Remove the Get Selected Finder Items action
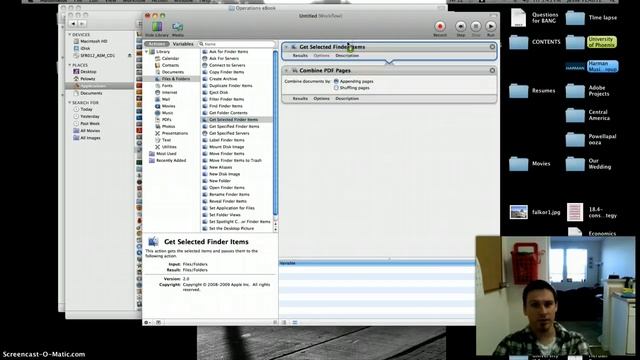 coord(492,47)
